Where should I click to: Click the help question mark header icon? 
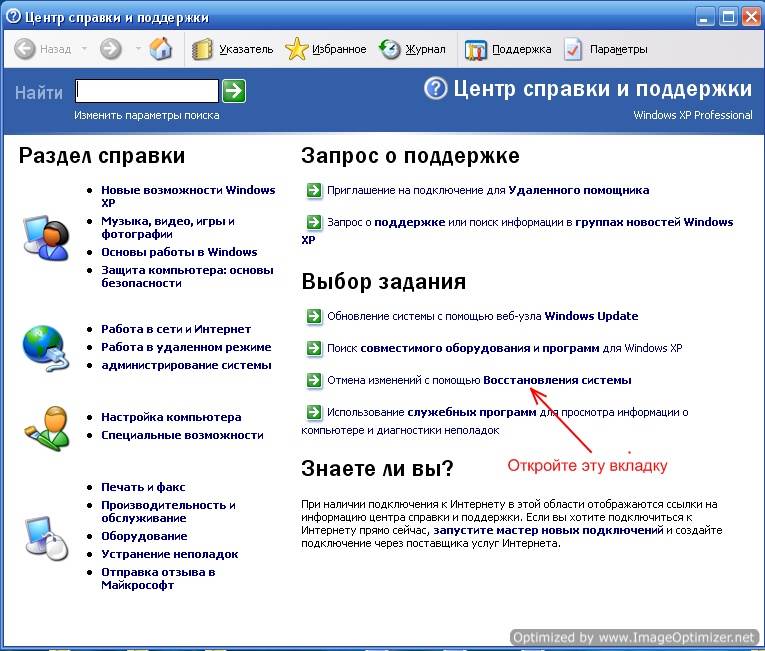tap(435, 89)
